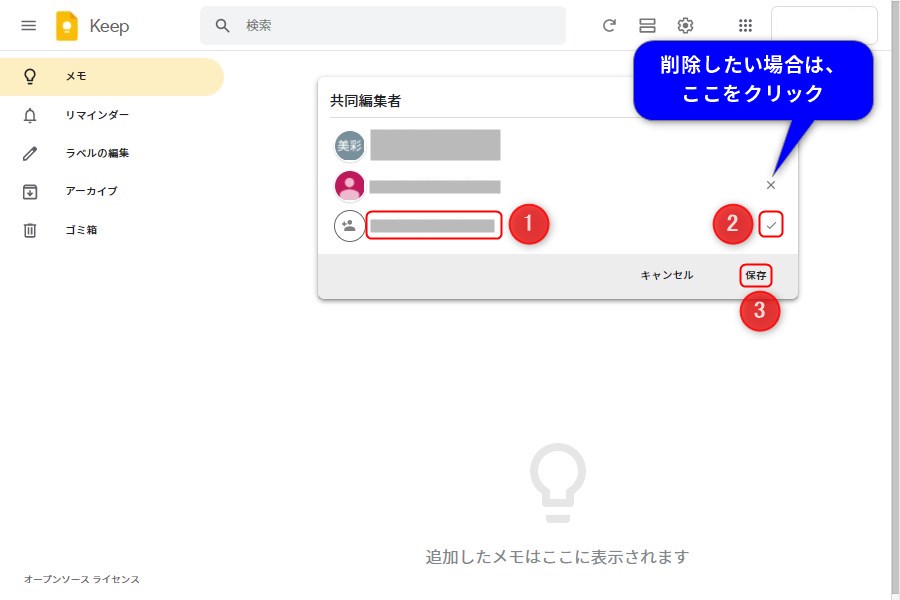
Task: Go to アーカイブ in the sidebar
Action: (x=90, y=191)
